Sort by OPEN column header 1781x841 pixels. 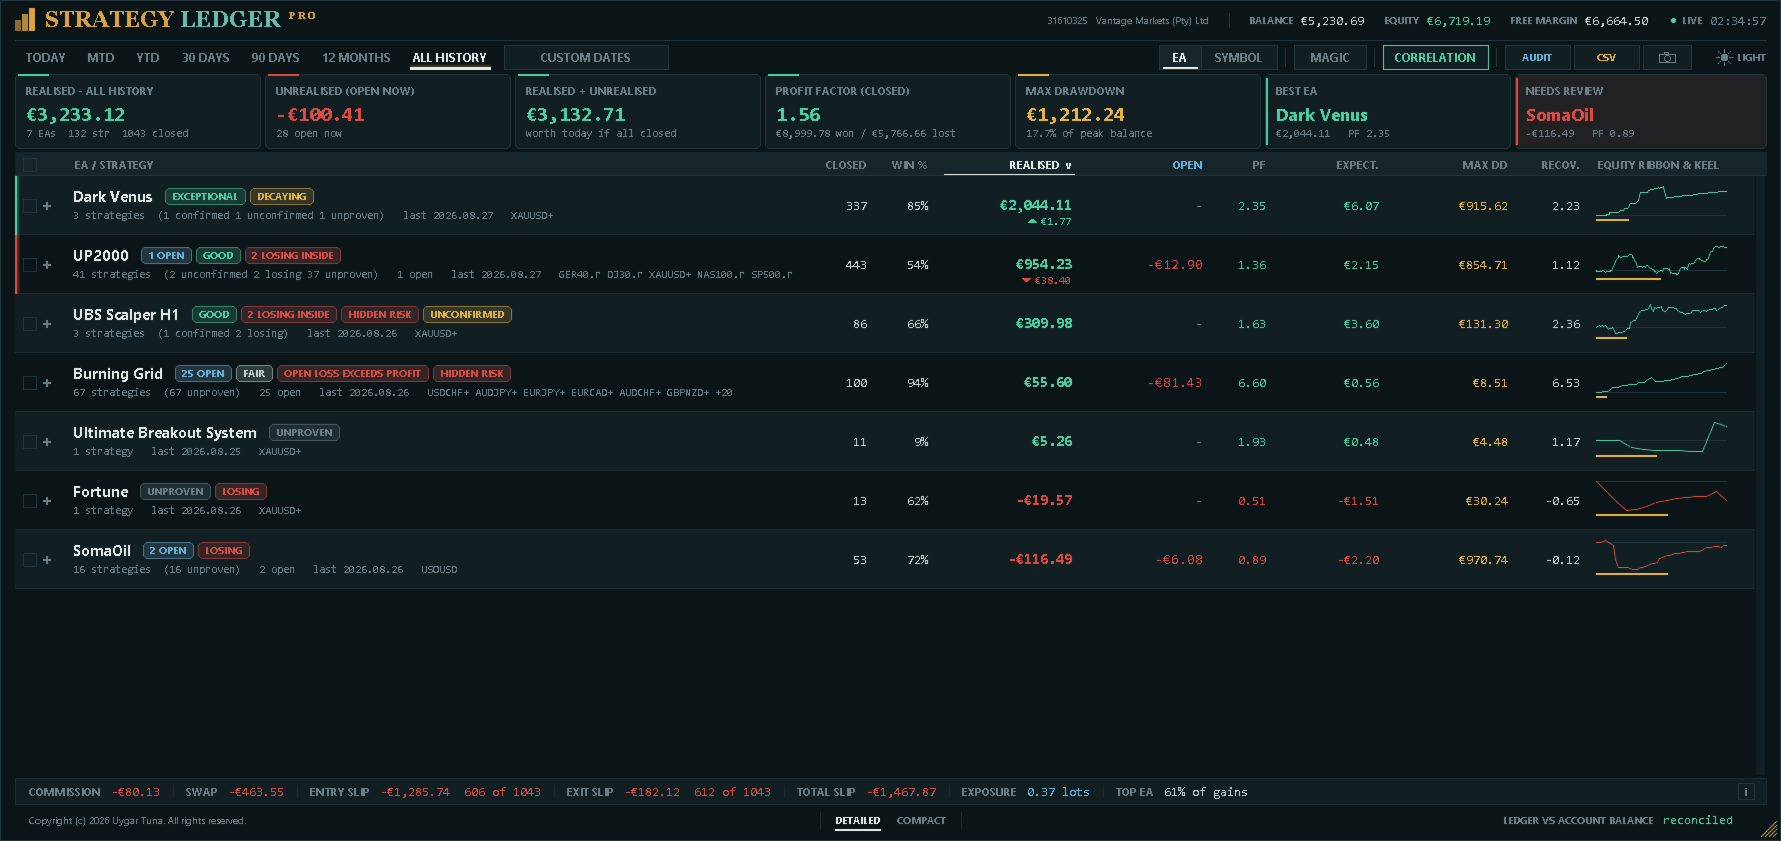coord(1187,165)
